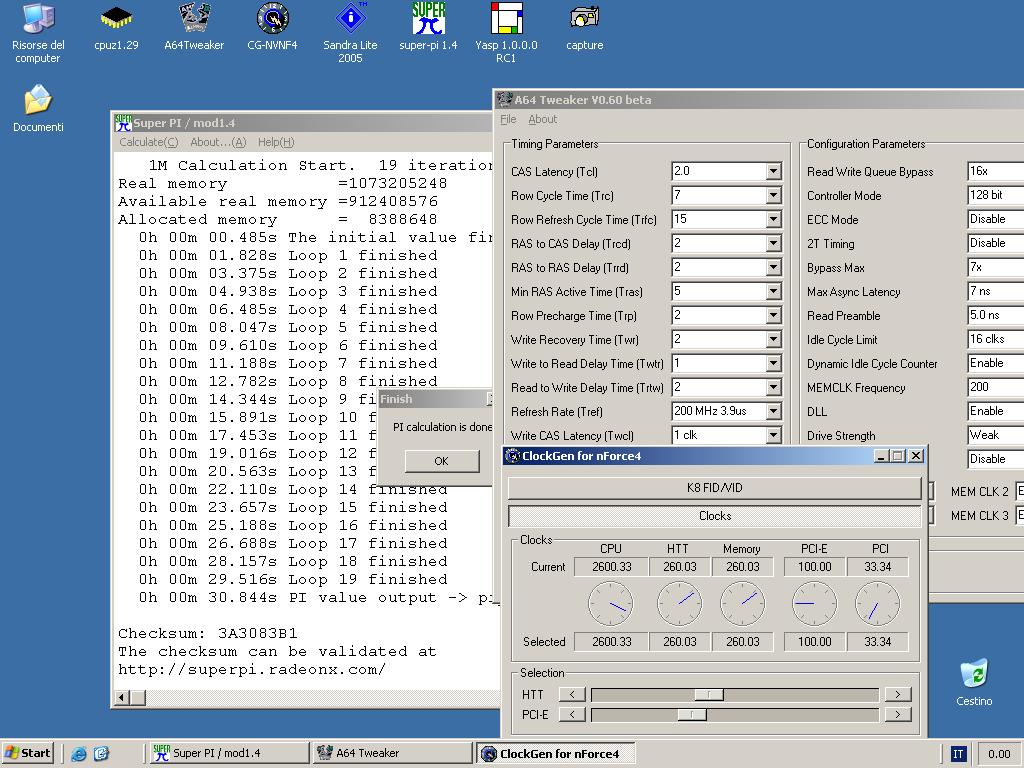Screen dimensions: 1024x768
Task: Expand Write Recovery Time (Twr) dropdown
Action: [x=773, y=340]
